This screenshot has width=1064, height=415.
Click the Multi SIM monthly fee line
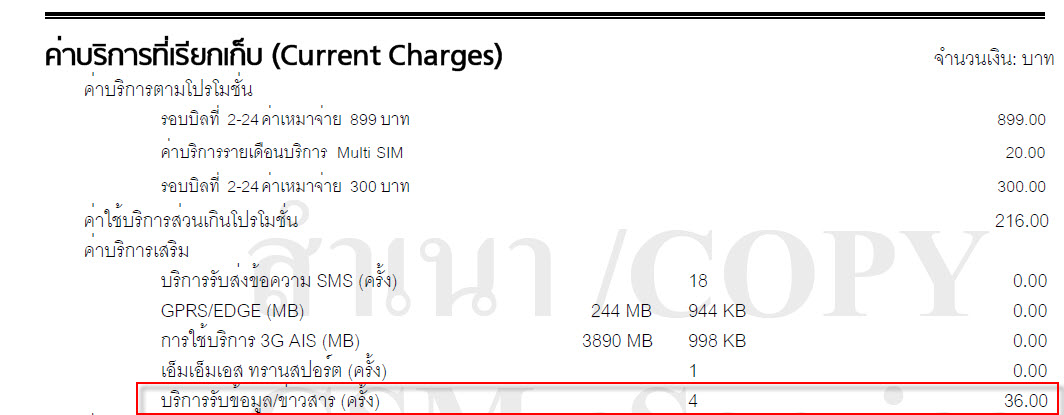pos(282,153)
